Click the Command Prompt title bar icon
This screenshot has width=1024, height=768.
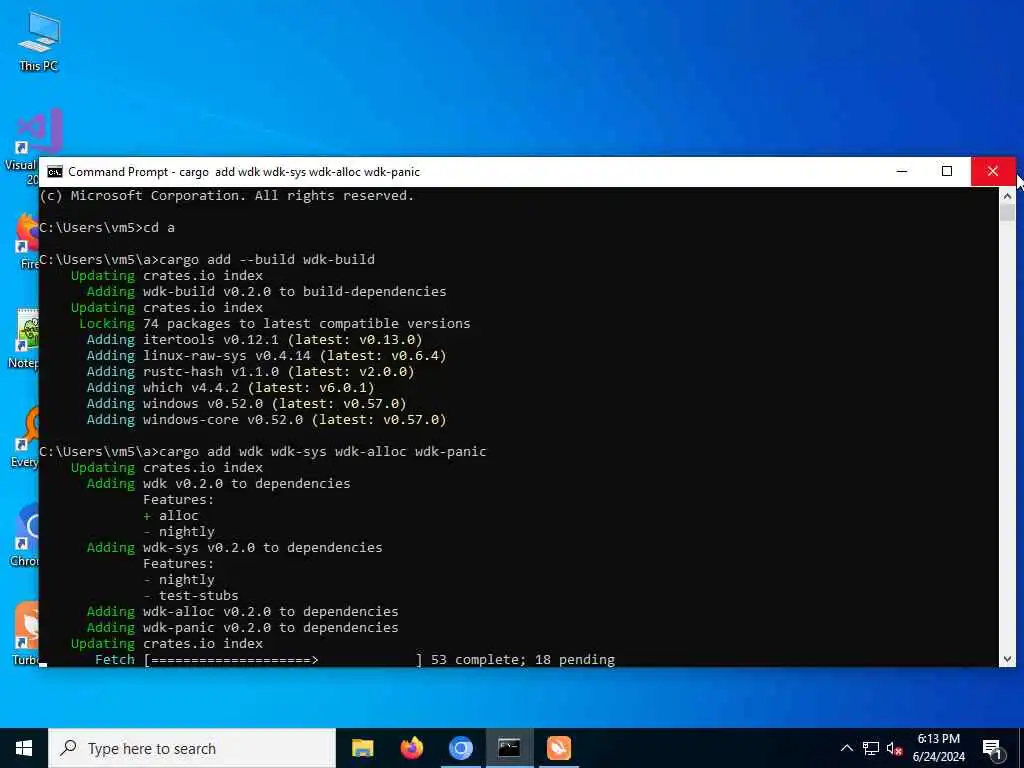click(x=55, y=172)
